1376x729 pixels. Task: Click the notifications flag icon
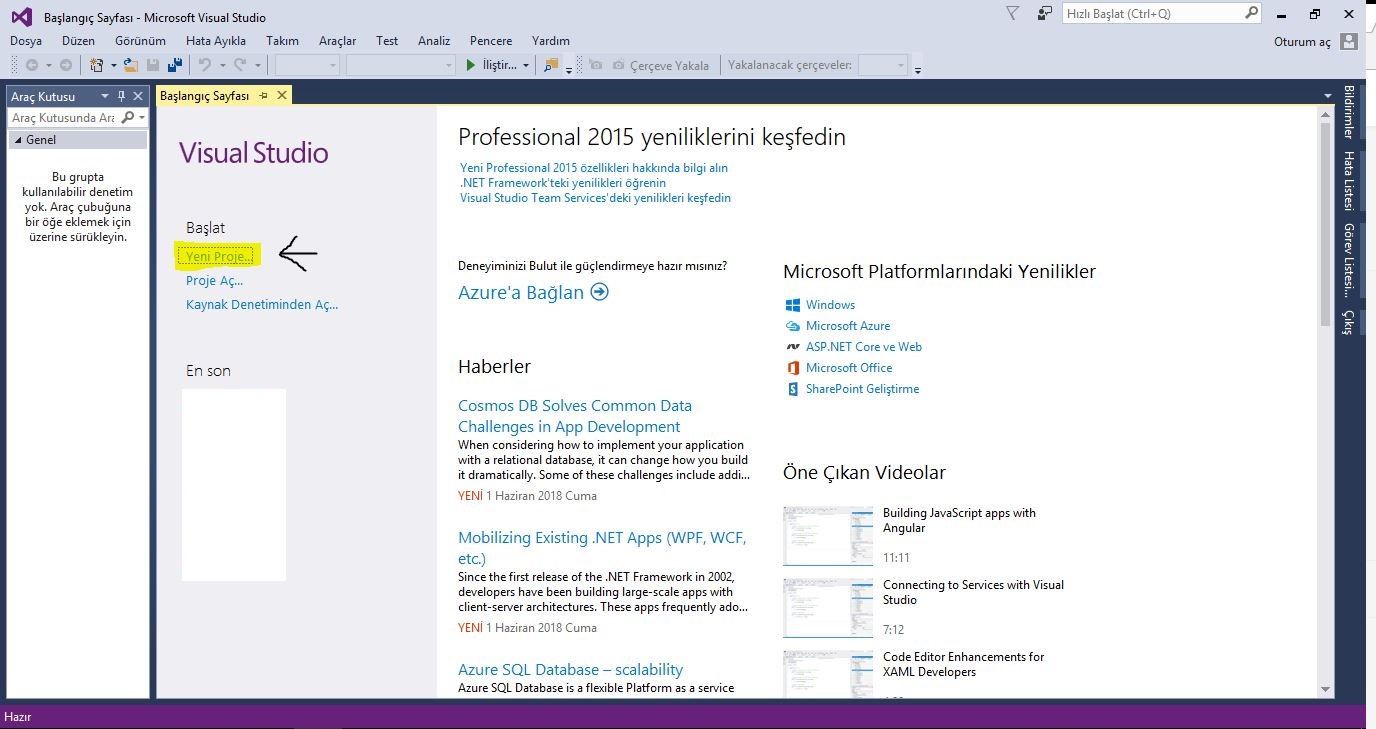pos(1013,14)
